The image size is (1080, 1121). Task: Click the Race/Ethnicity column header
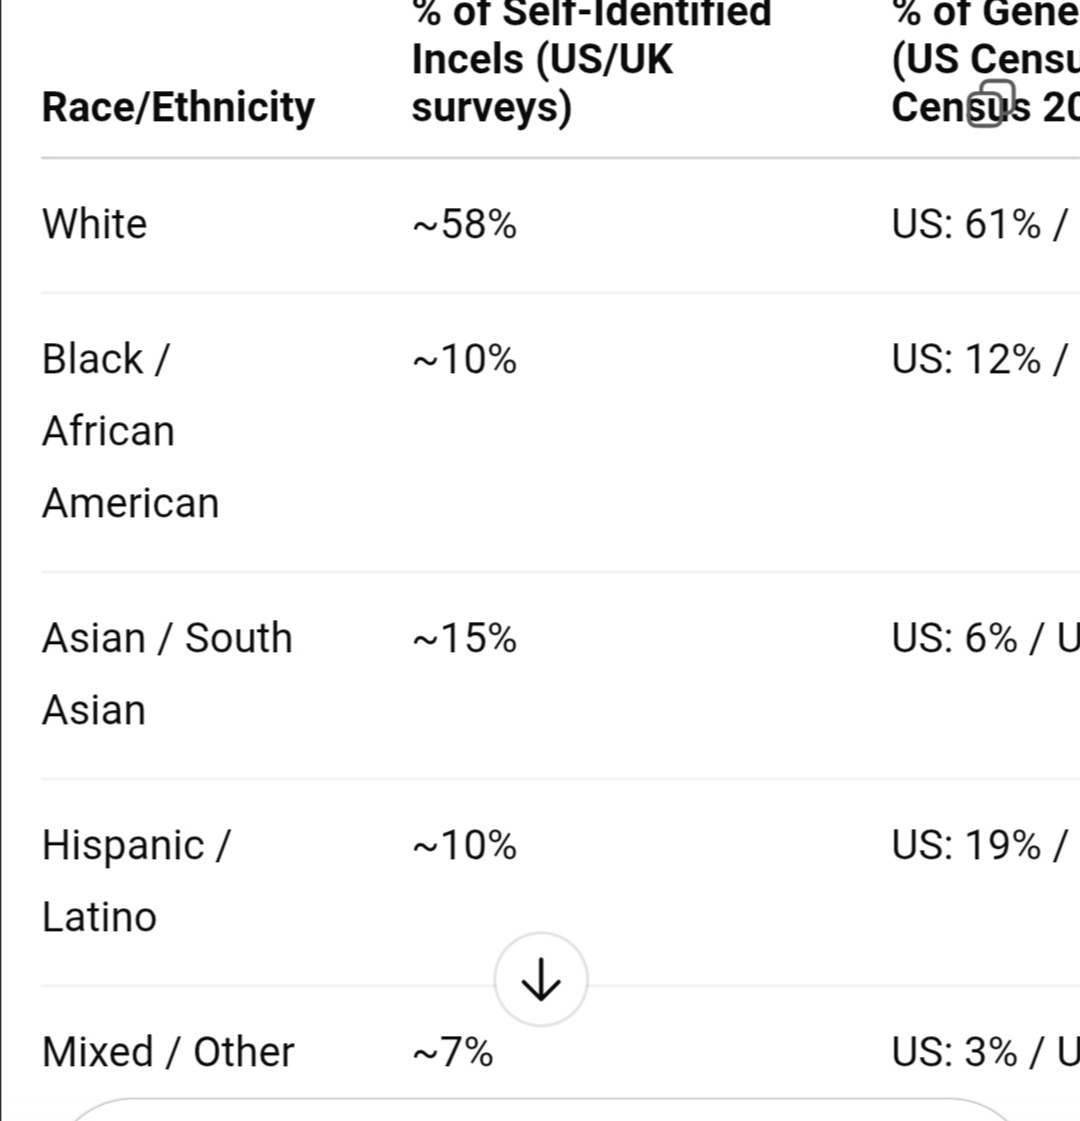point(178,106)
